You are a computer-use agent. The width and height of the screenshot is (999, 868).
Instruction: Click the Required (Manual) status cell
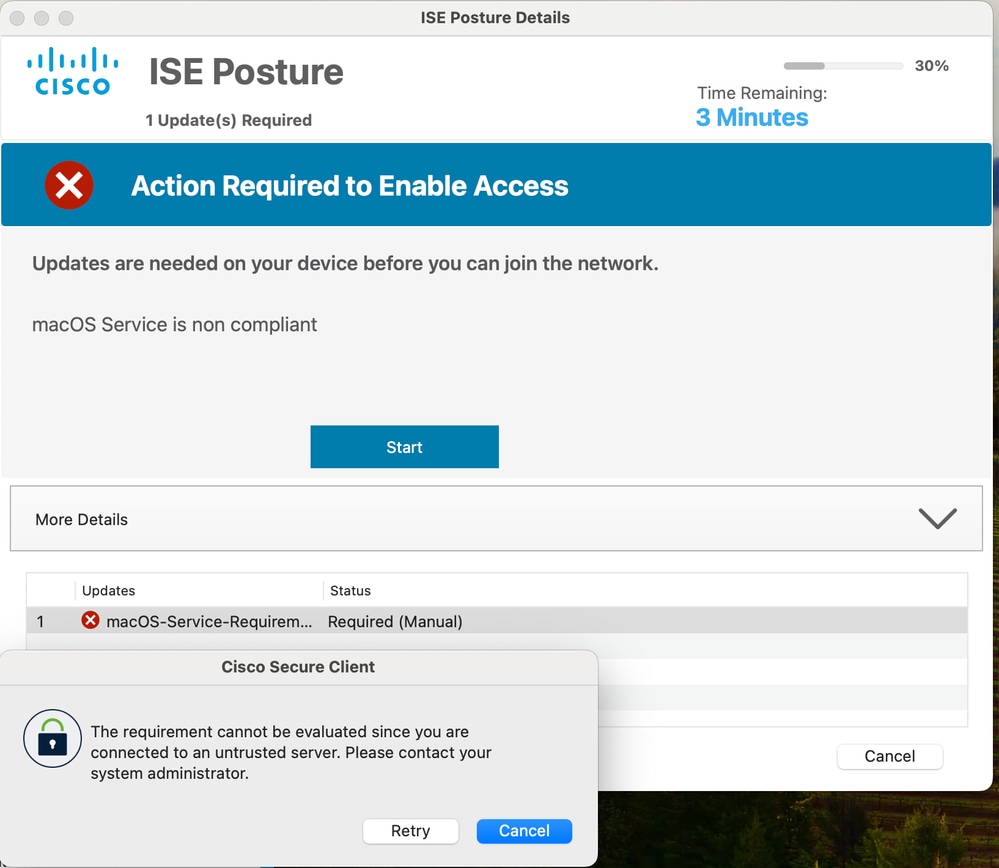pos(395,621)
